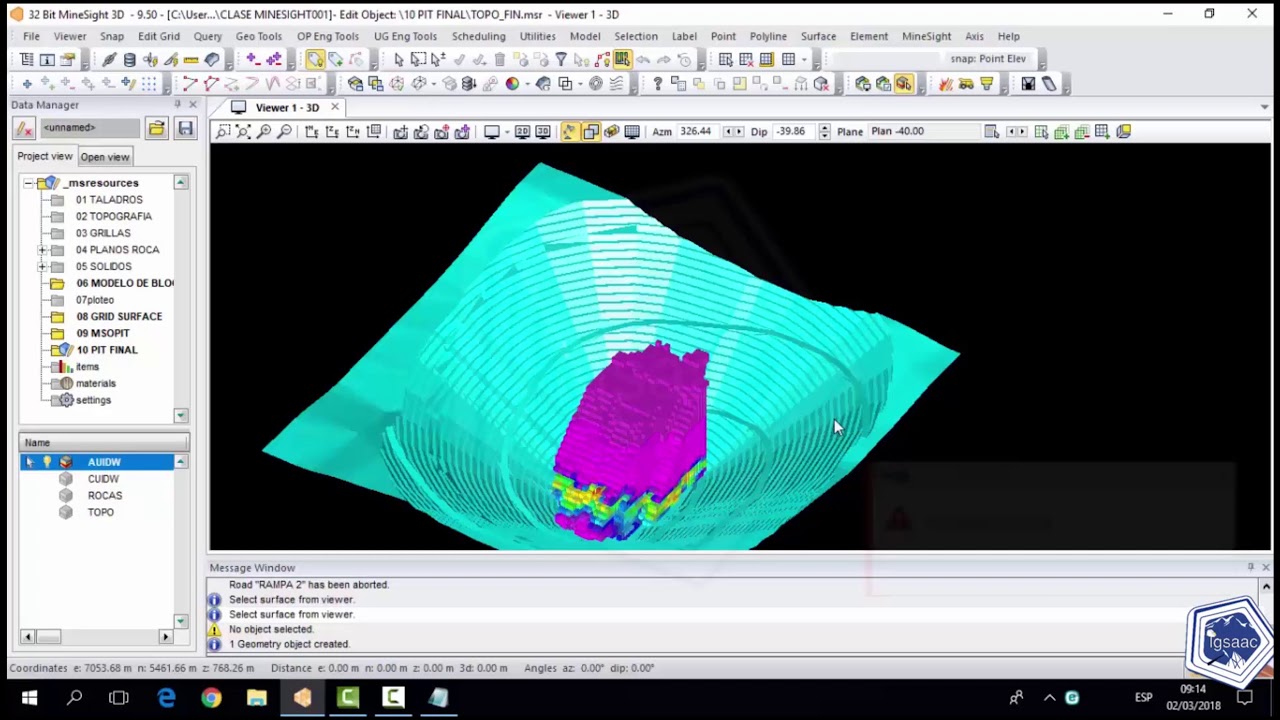1280x720 pixels.
Task: Click the <unnamed> edit object field
Action: click(90, 128)
